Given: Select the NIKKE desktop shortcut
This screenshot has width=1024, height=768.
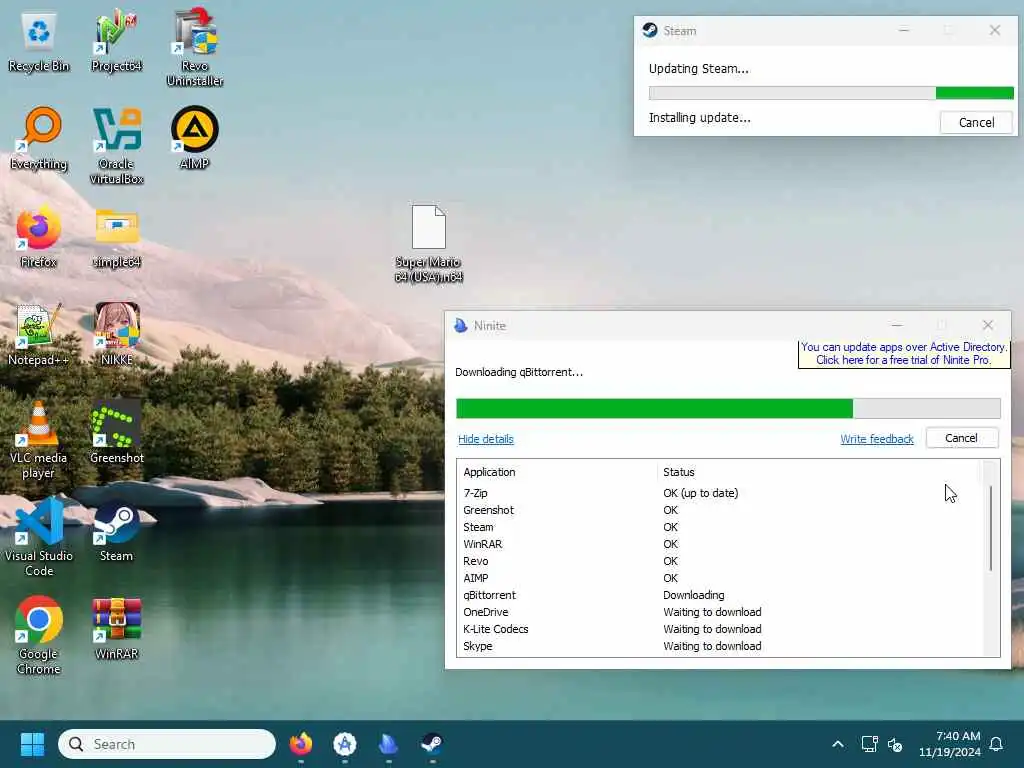Looking at the screenshot, I should 116,334.
